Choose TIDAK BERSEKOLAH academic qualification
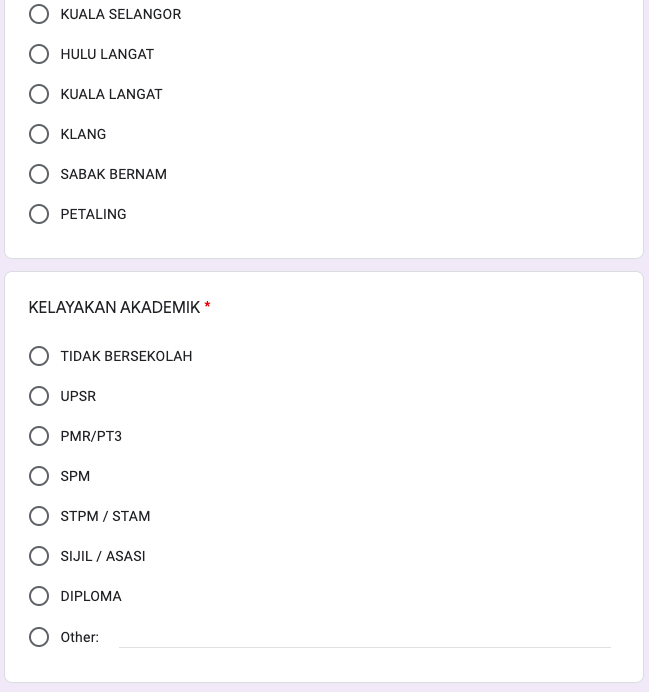This screenshot has height=692, width=649. [x=39, y=356]
